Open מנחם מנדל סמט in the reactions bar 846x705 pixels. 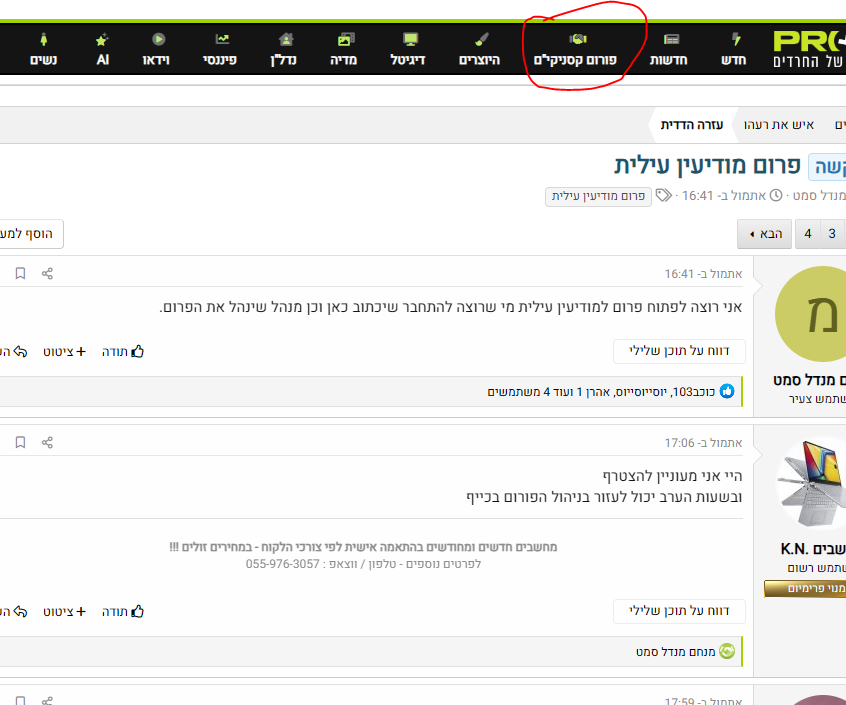676,652
